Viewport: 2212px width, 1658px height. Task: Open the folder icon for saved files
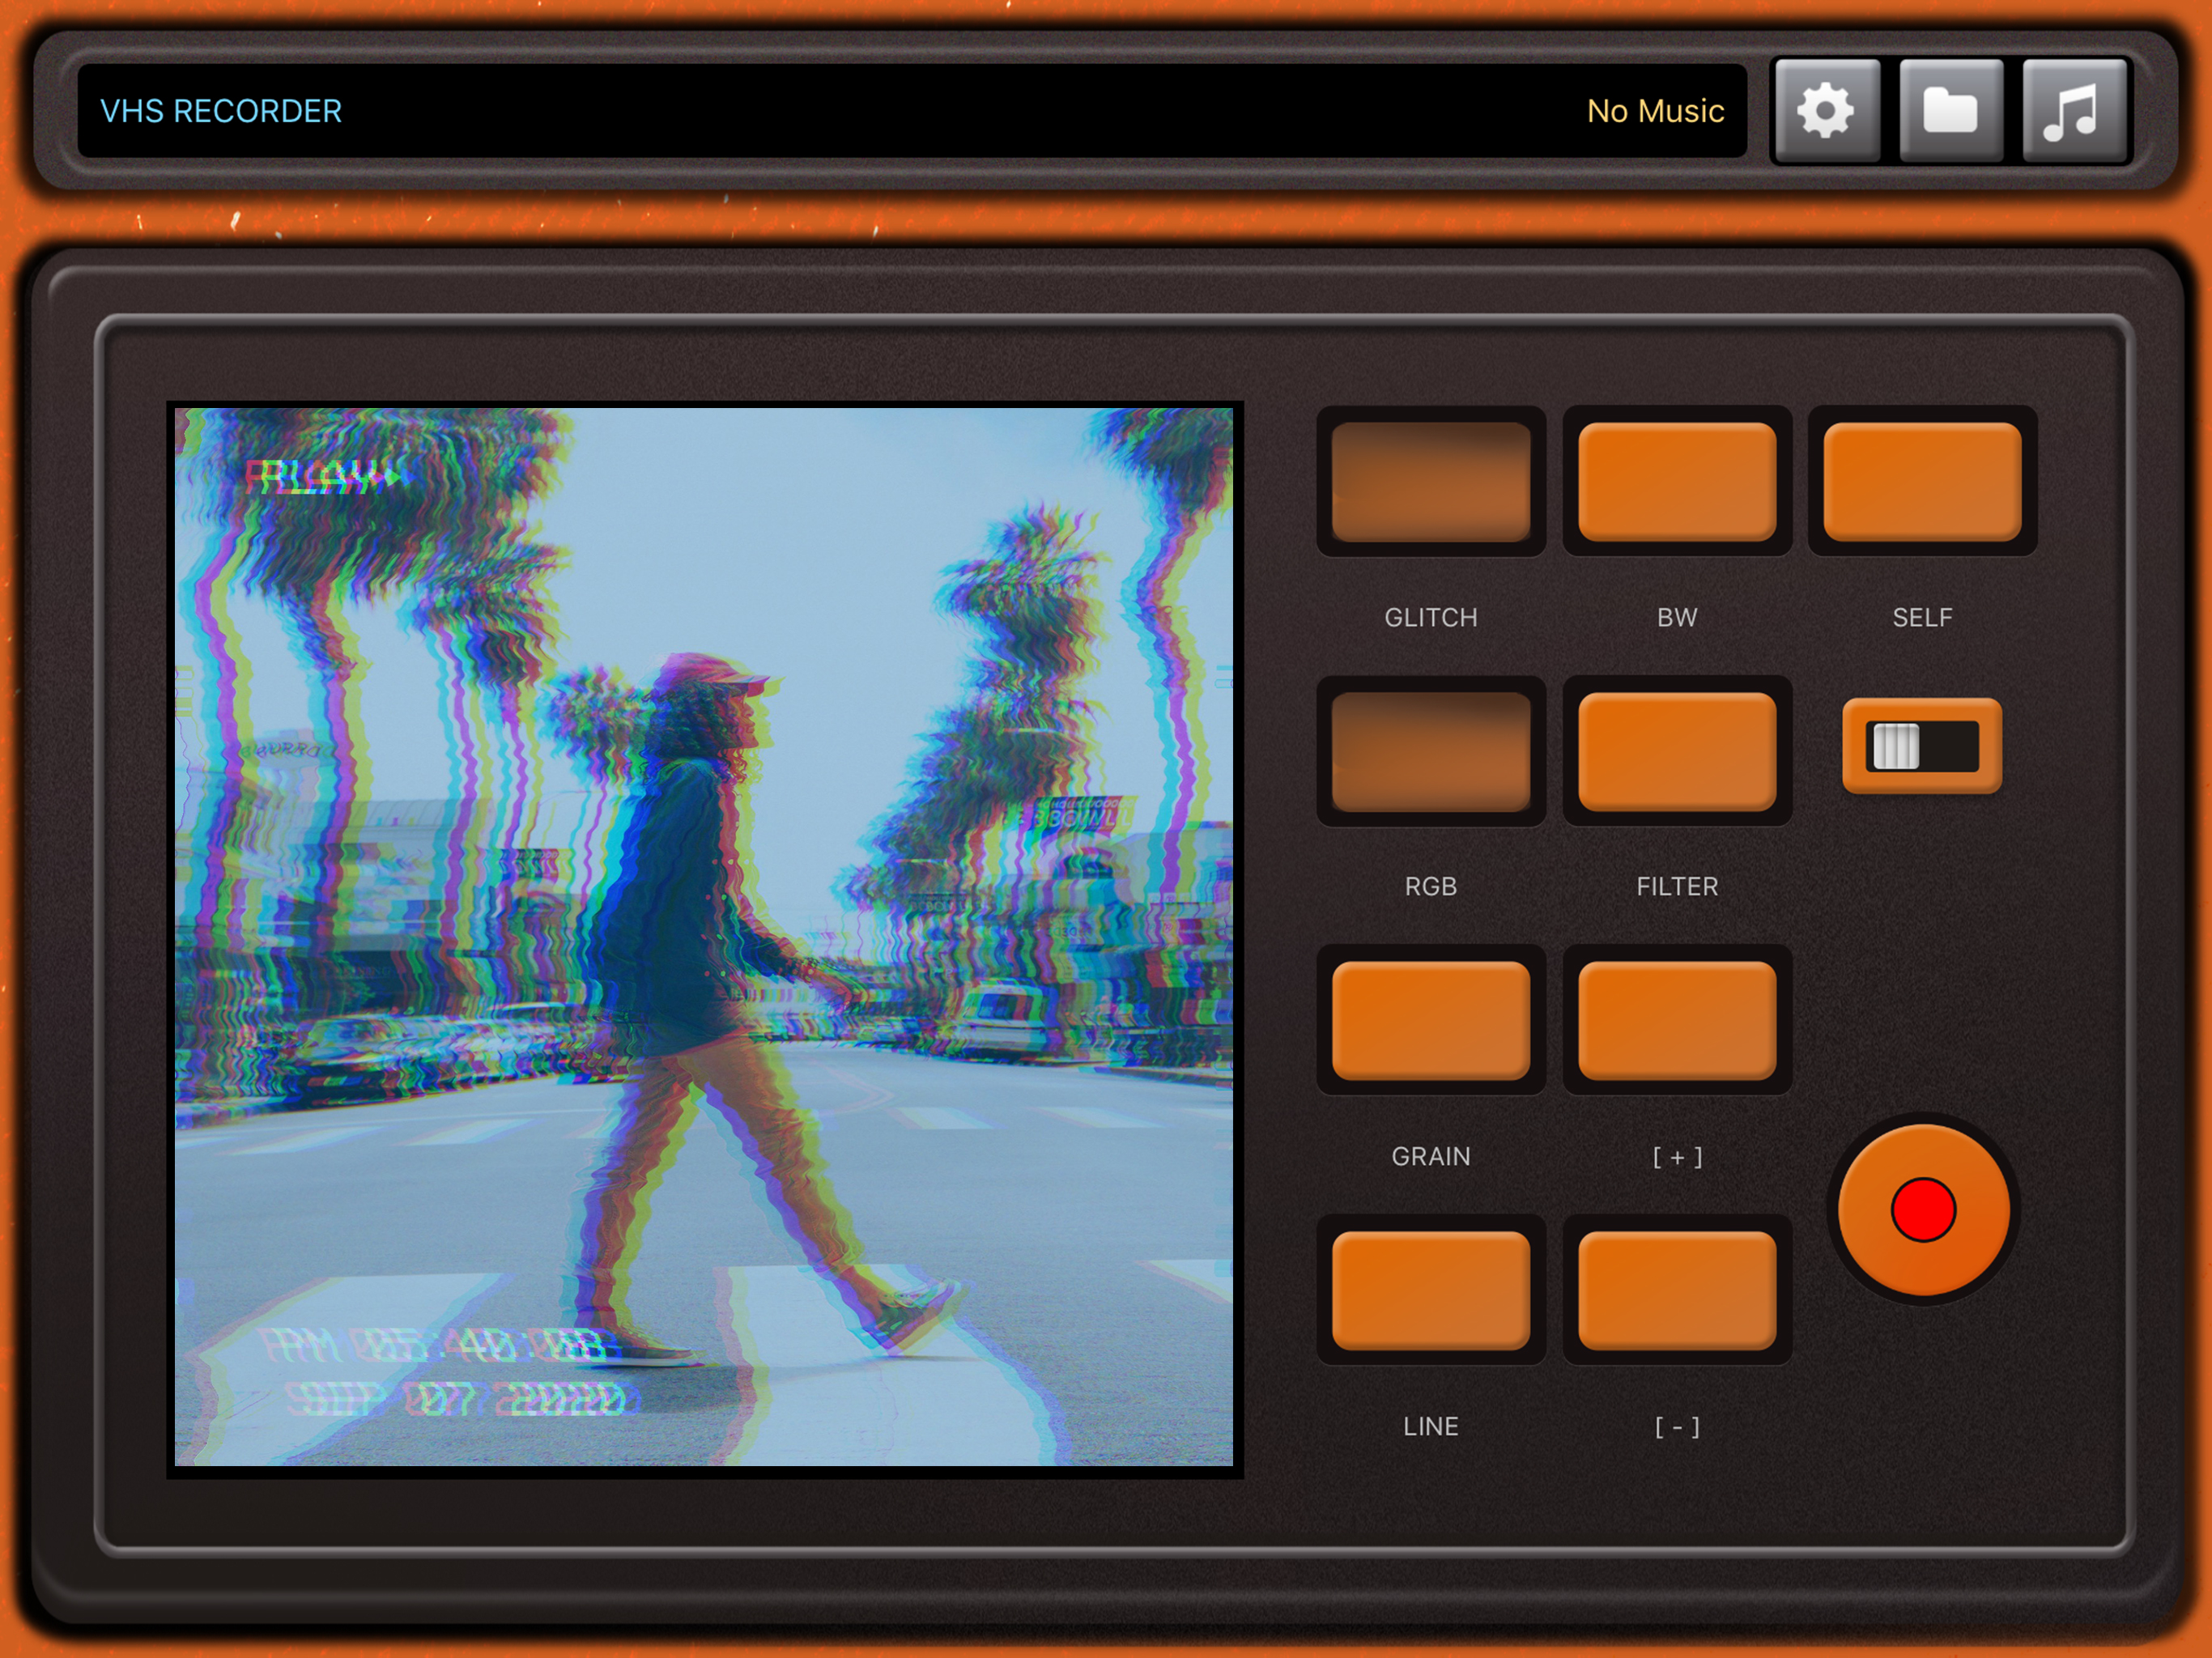pyautogui.click(x=1950, y=110)
